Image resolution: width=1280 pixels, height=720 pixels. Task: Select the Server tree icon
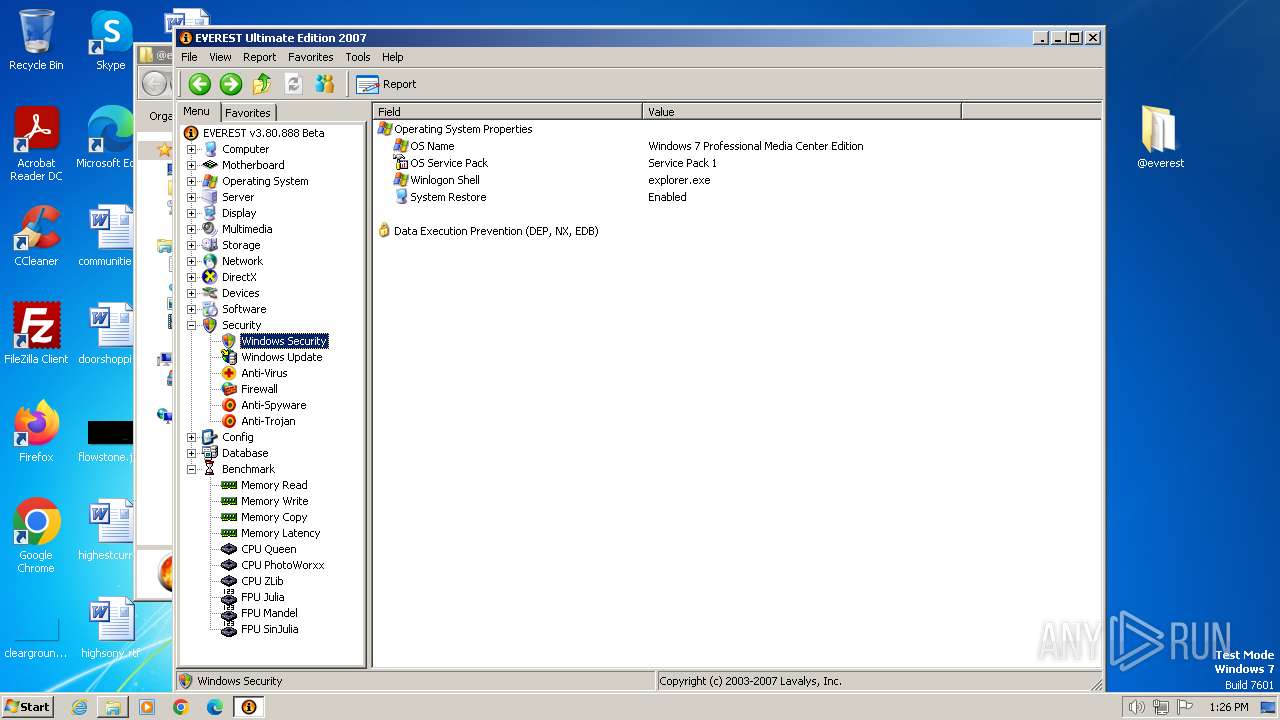(x=210, y=197)
